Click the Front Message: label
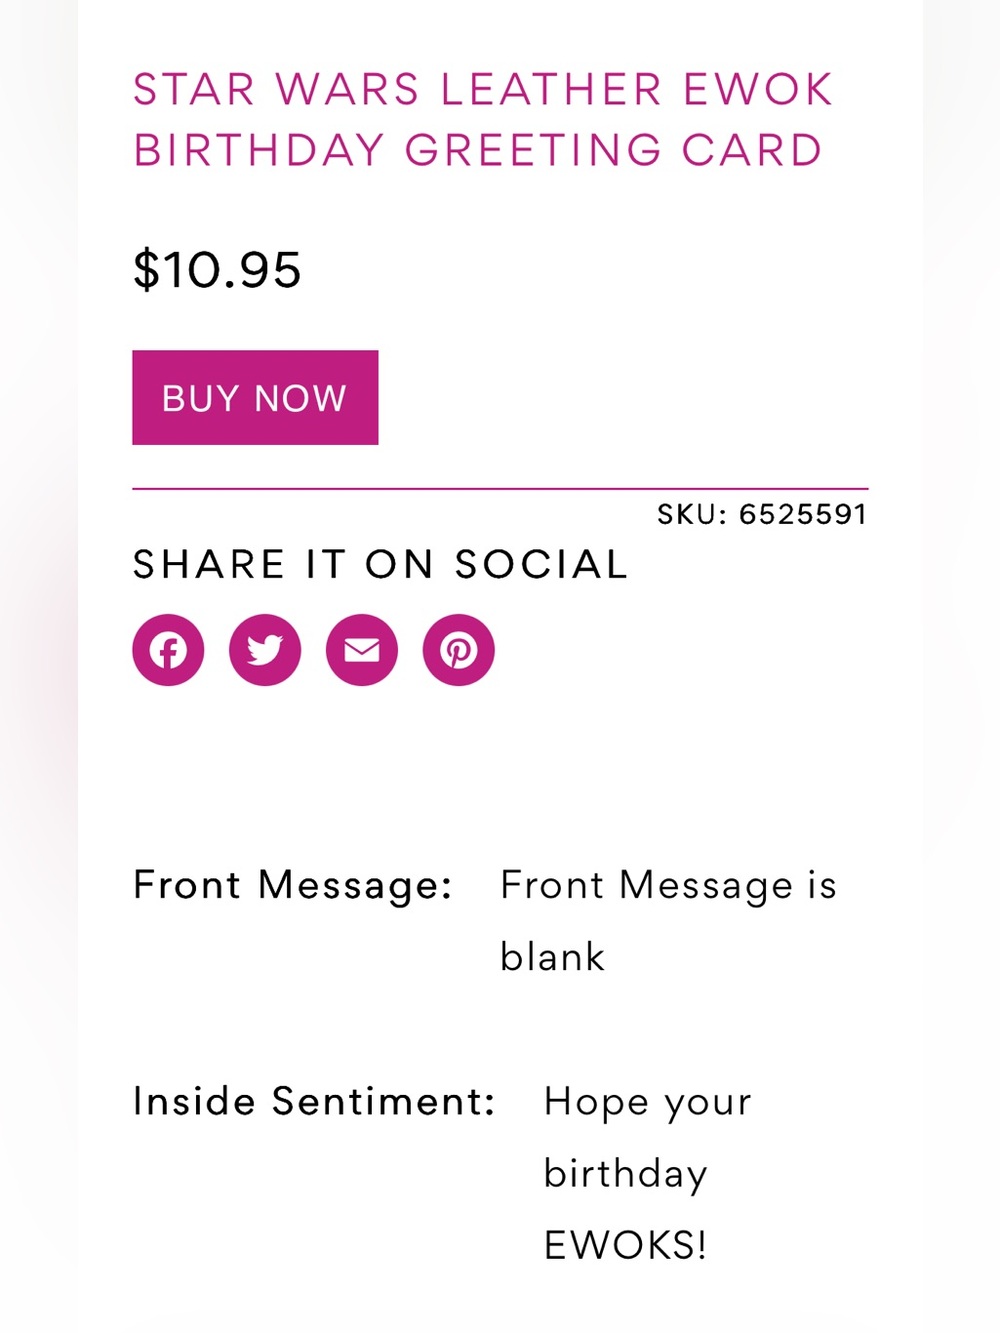 click(293, 885)
